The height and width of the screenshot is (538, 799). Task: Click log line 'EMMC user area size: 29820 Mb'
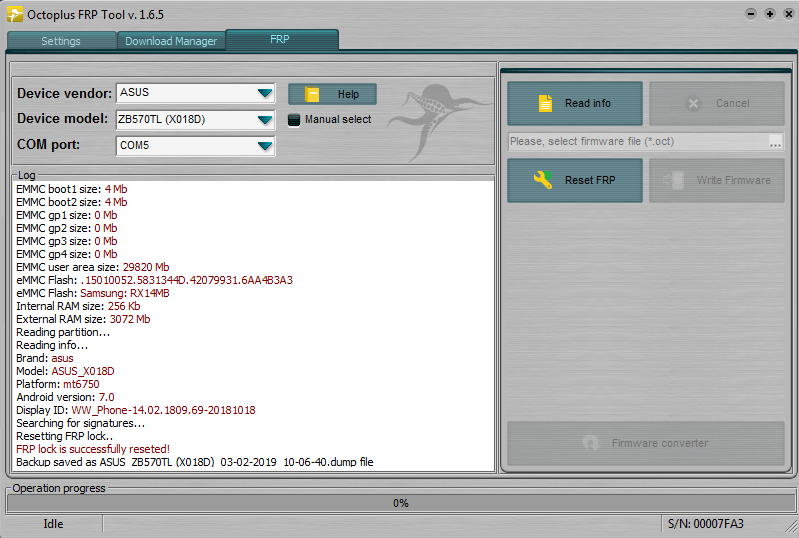pyautogui.click(x=92, y=267)
